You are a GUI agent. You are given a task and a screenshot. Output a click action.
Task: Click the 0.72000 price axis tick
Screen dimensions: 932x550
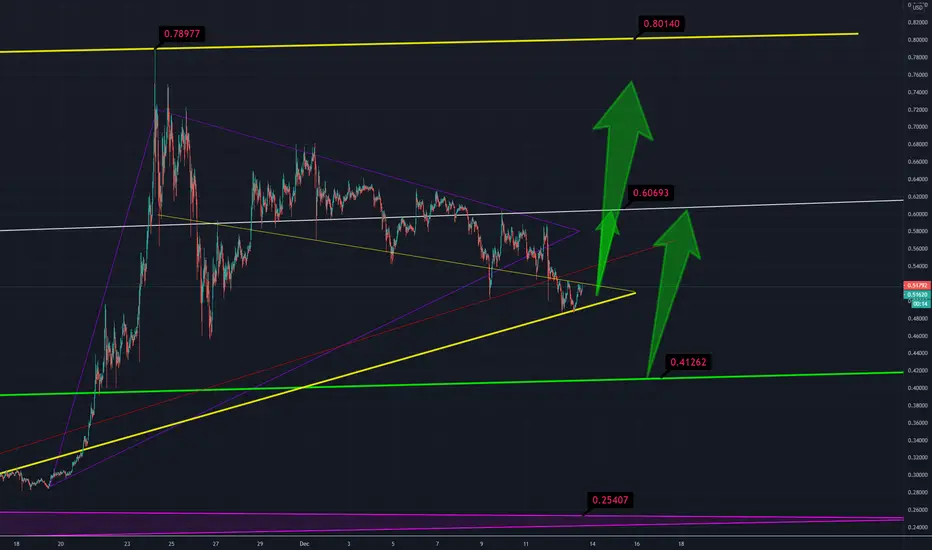918,110
